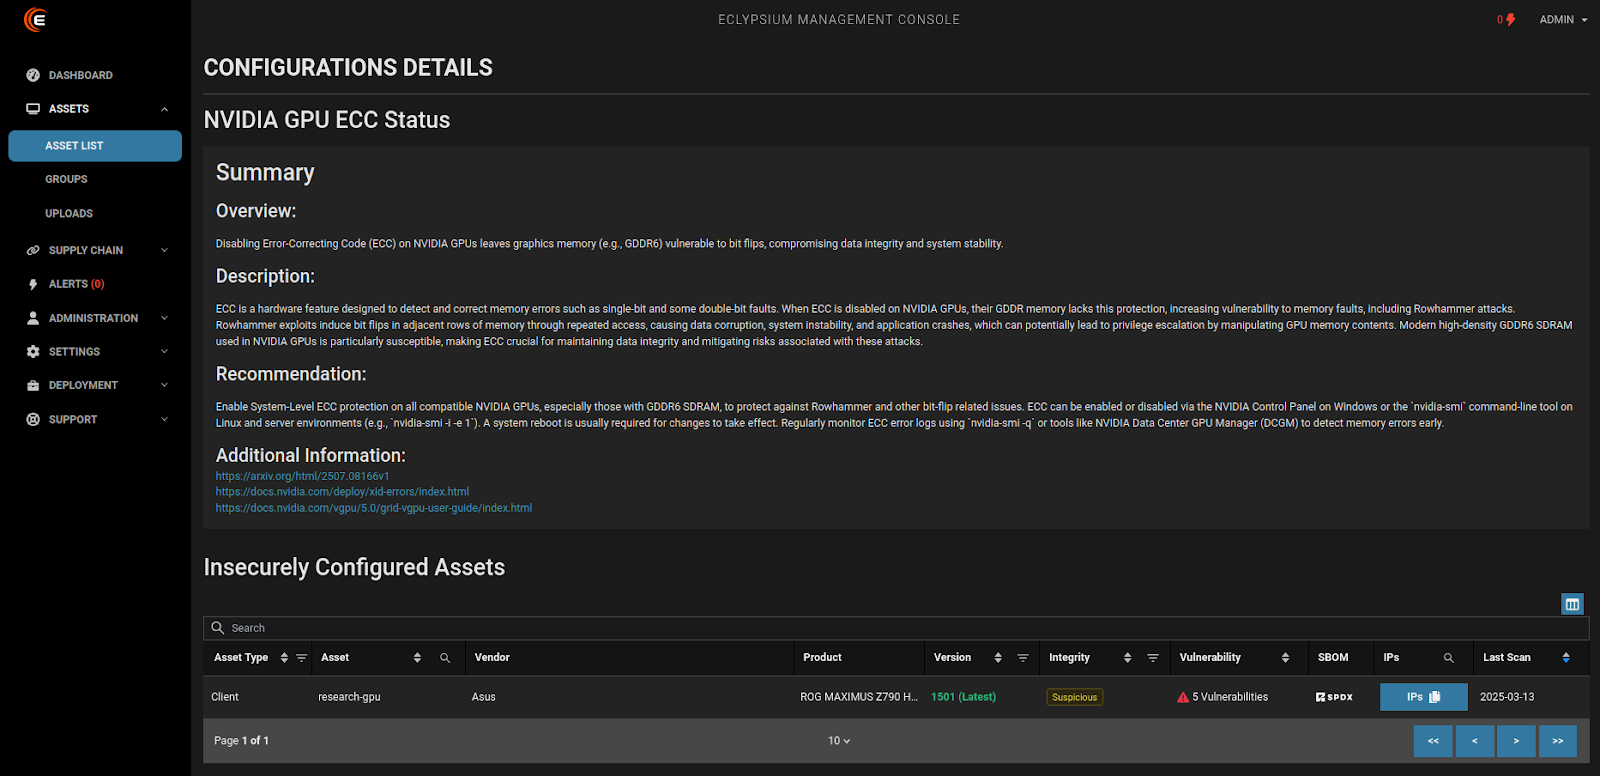Screen dimensions: 1600x776
Task: Click the Client asset type cell
Action: point(225,697)
